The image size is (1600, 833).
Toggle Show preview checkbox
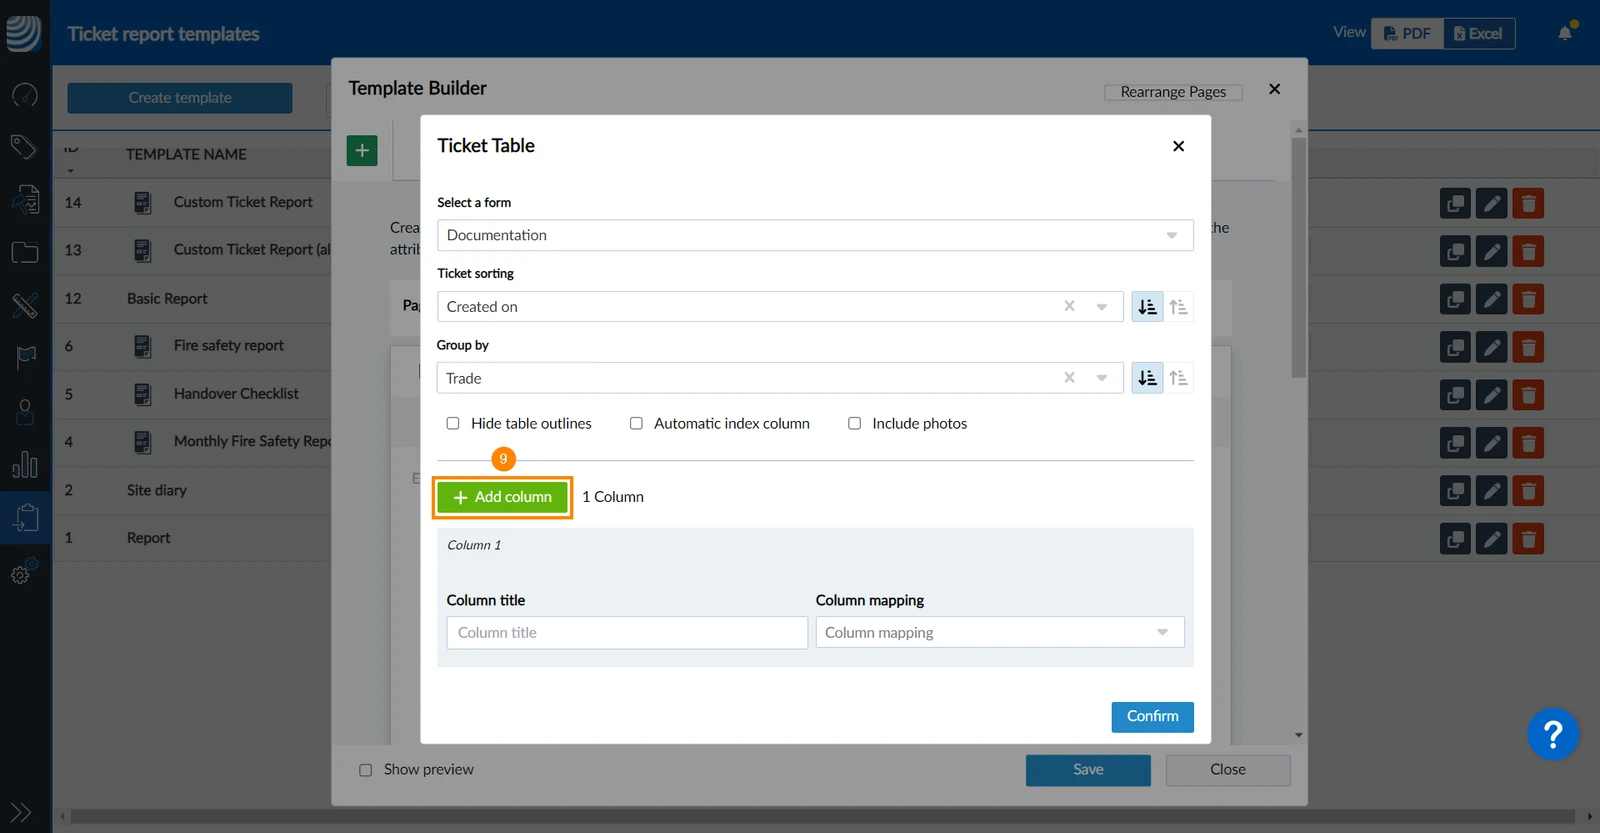coord(365,770)
